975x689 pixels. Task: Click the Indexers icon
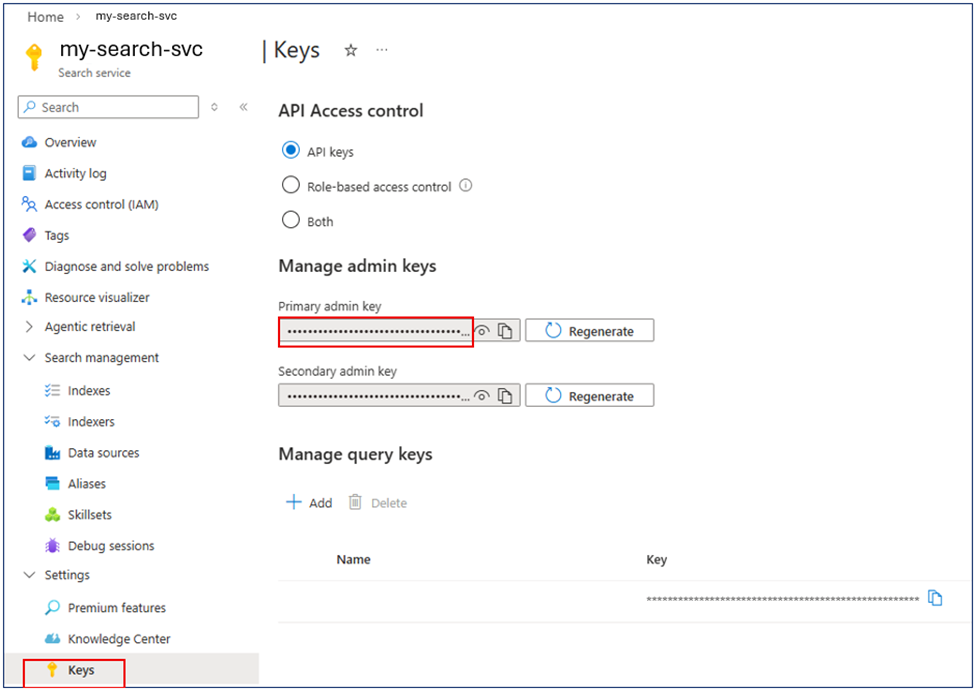pyautogui.click(x=52, y=422)
